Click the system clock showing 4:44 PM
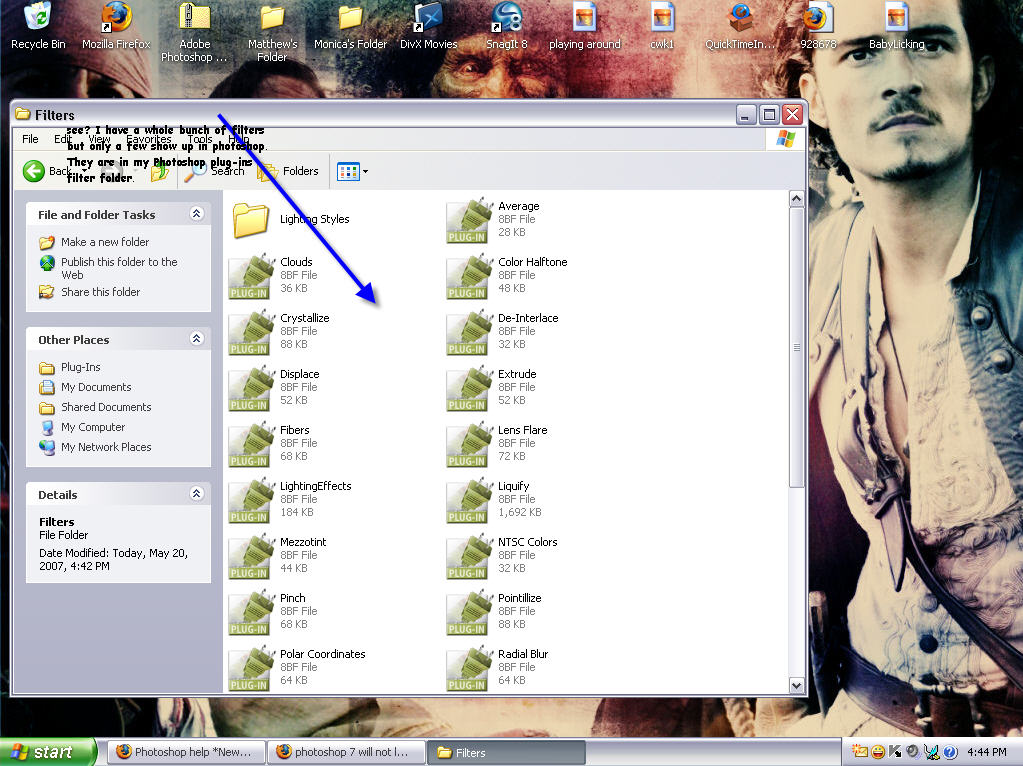 [987, 752]
